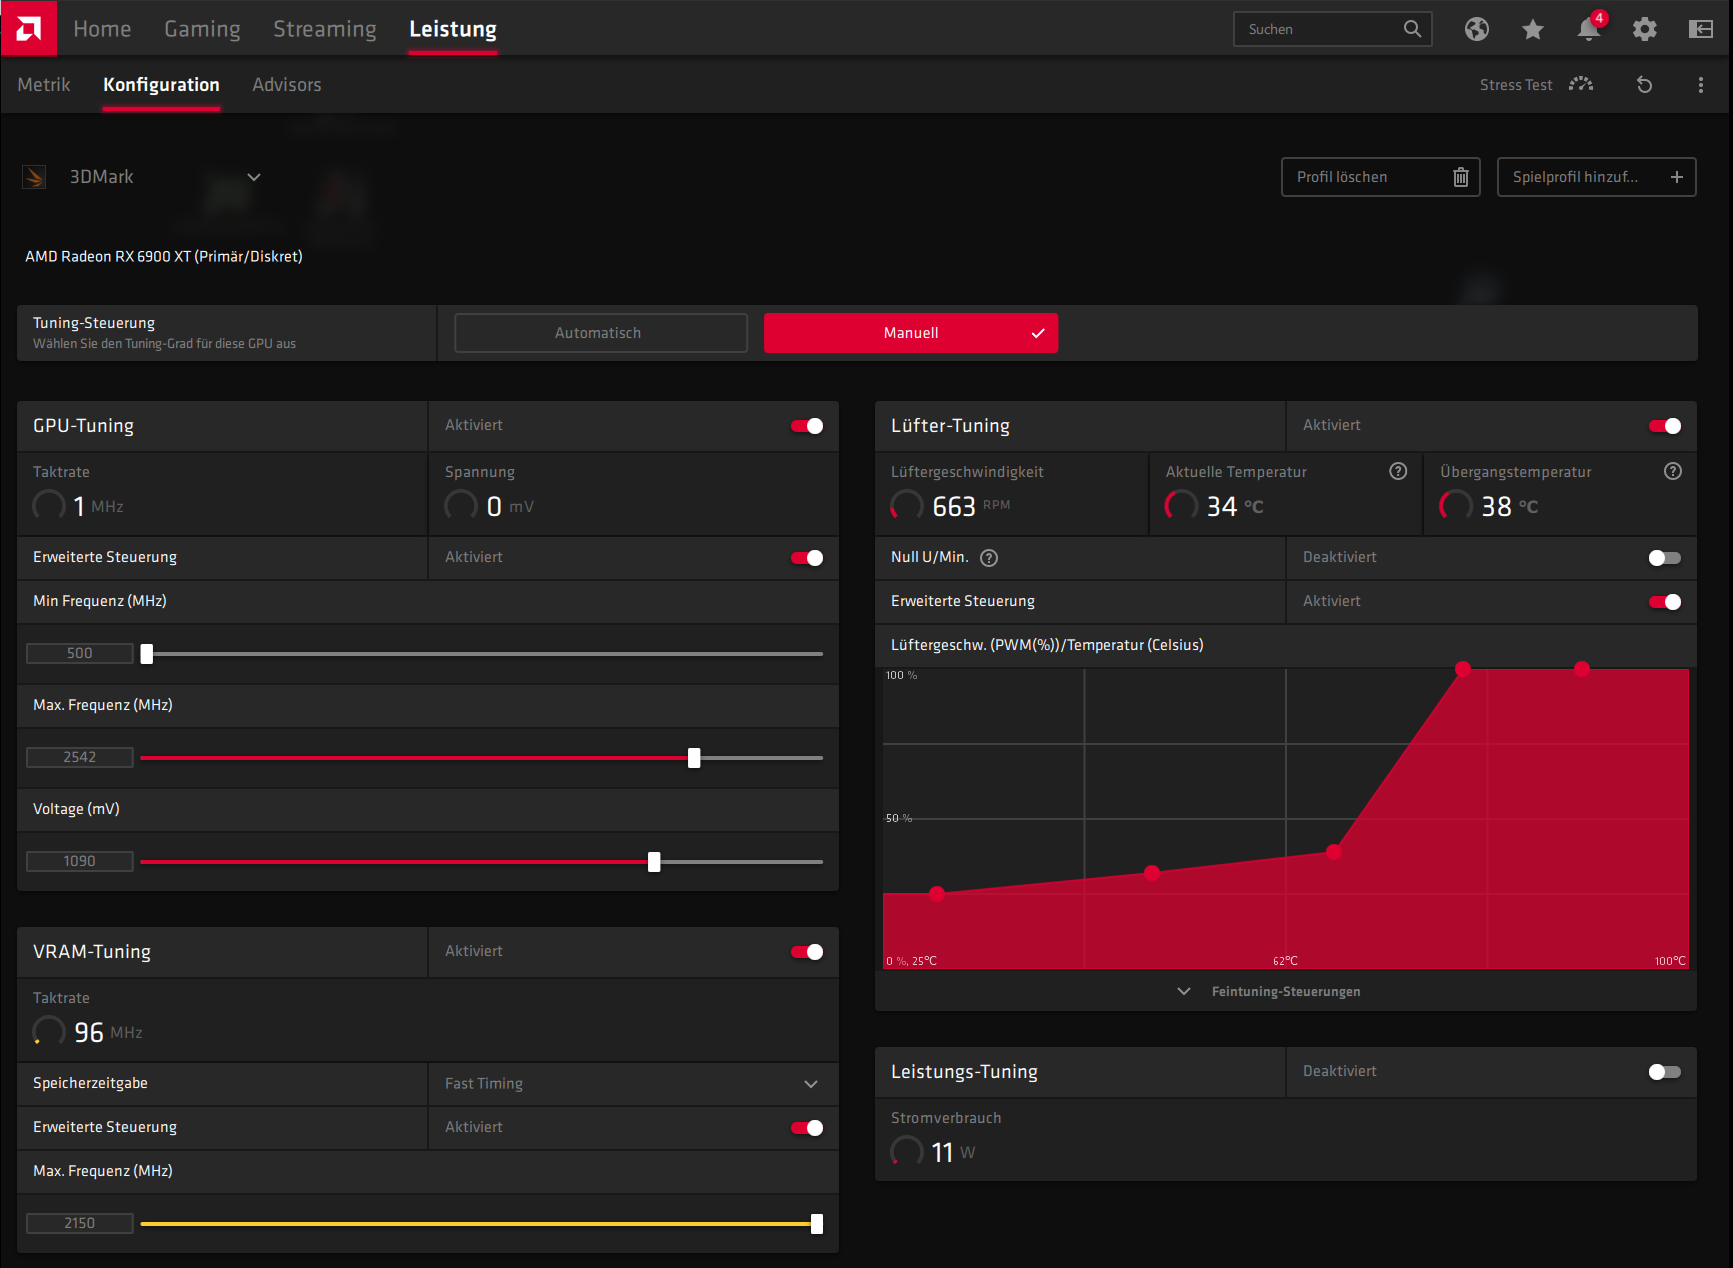1733x1268 pixels.
Task: Open the Advisors sub-tab
Action: [x=287, y=85]
